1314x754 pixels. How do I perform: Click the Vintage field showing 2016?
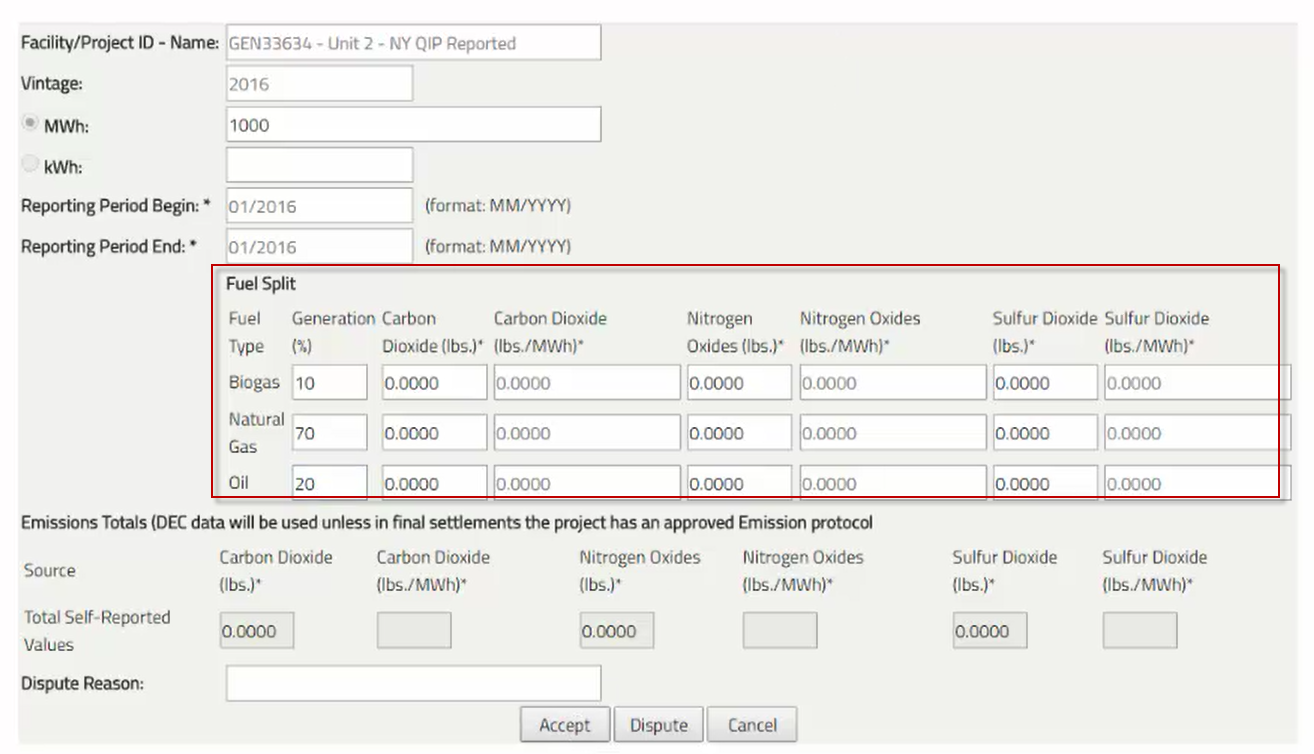[319, 84]
